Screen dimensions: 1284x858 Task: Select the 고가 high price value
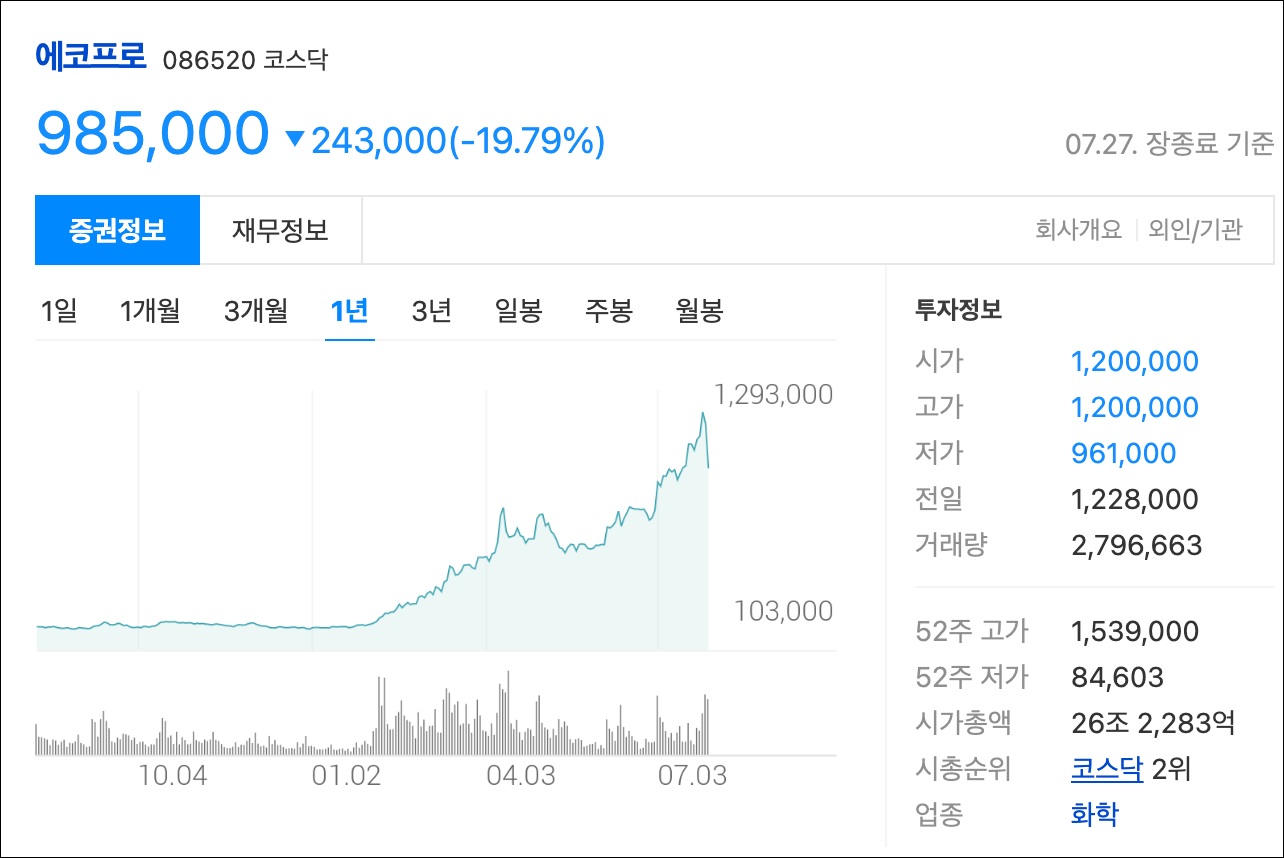(1135, 407)
